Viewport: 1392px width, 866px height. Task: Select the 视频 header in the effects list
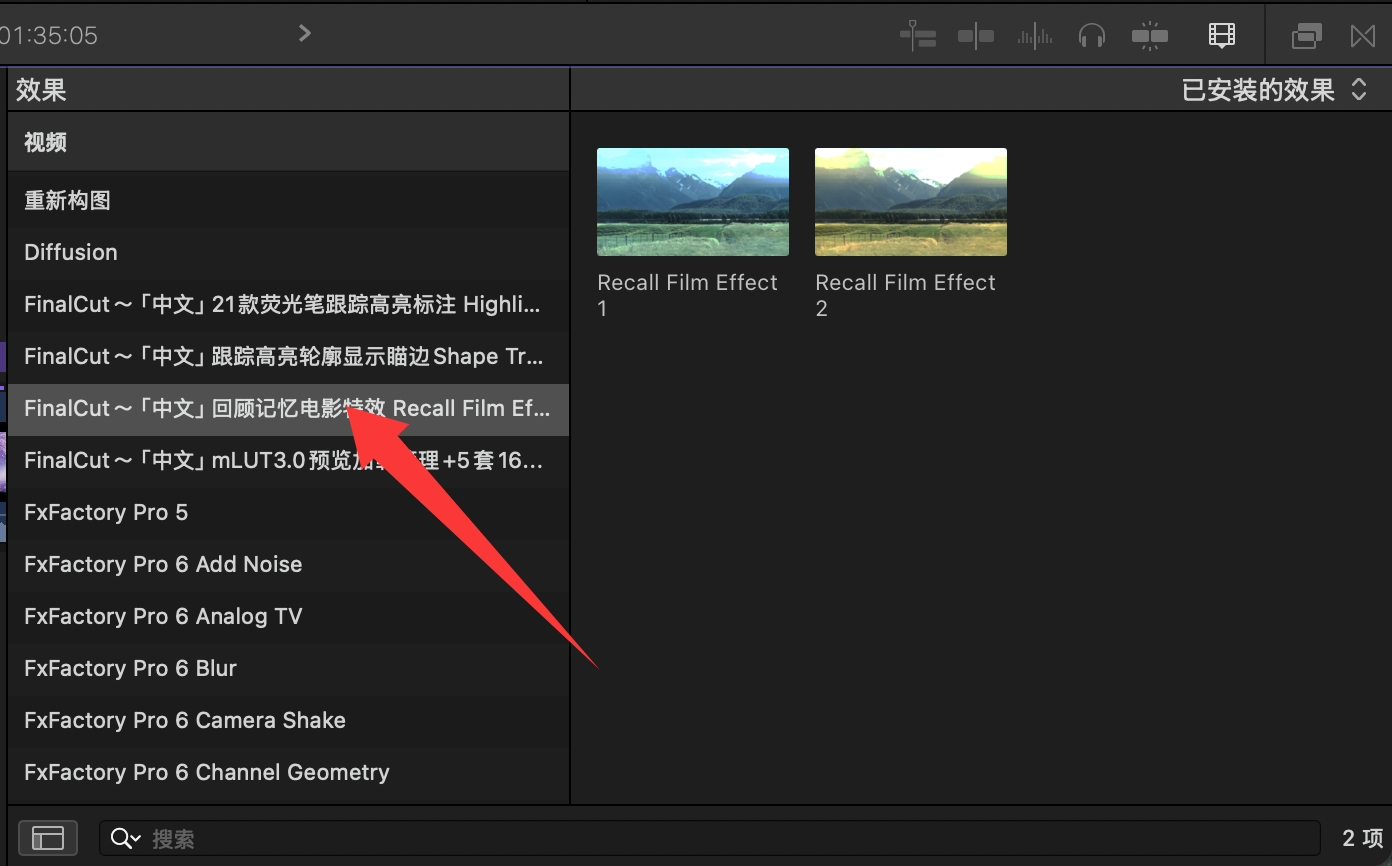click(46, 142)
